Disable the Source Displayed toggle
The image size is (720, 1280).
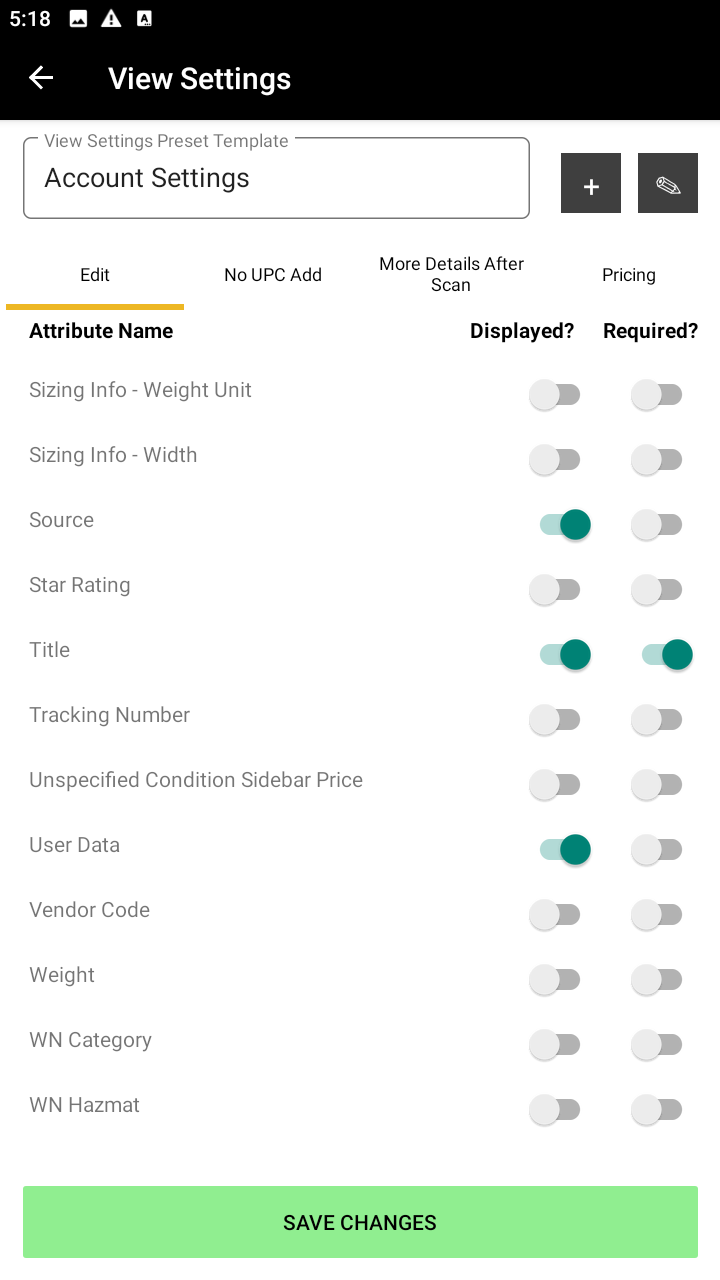click(564, 524)
